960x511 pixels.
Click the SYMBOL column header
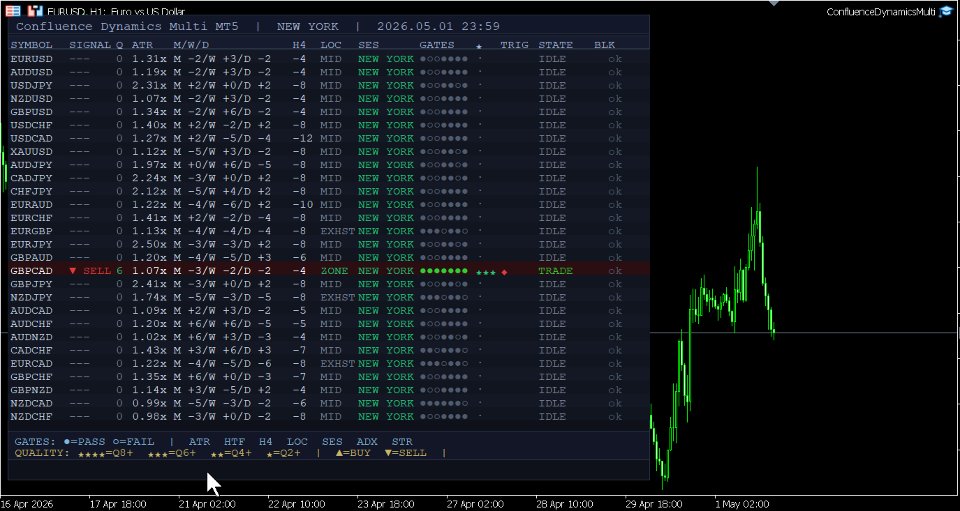(x=32, y=45)
